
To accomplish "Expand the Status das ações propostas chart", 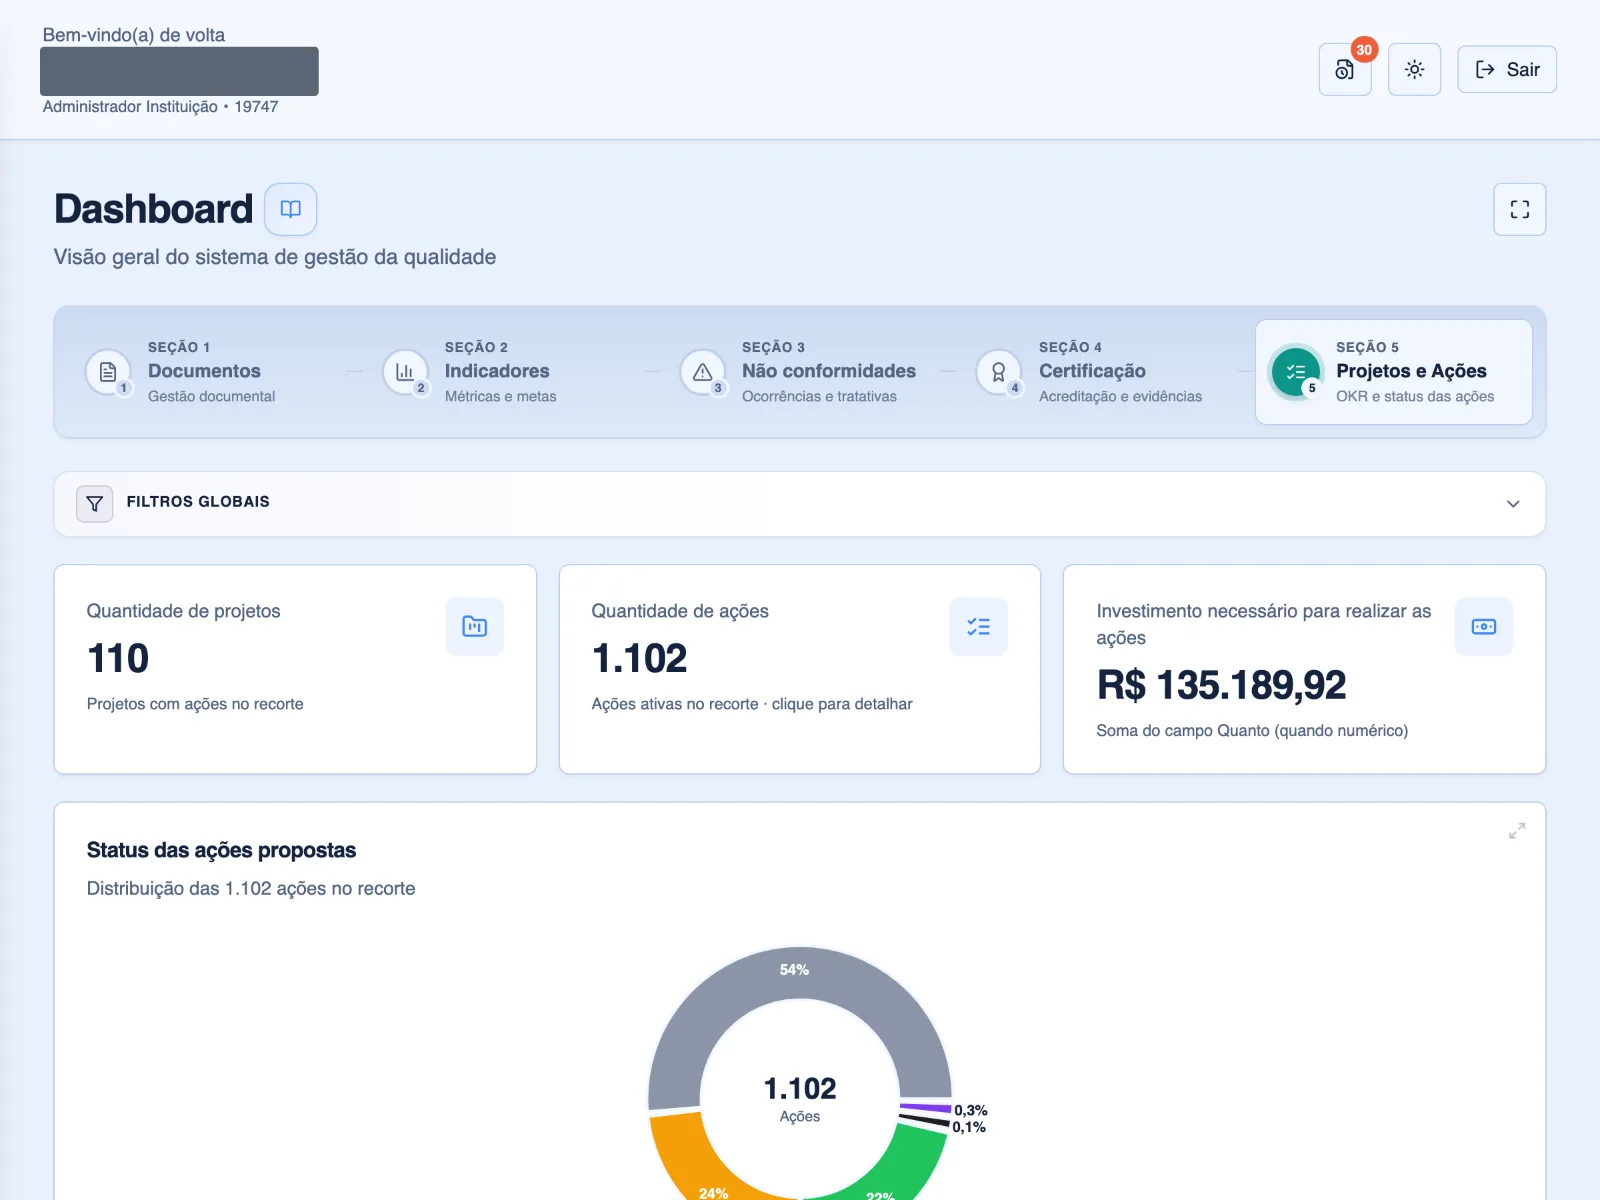I will 1517,831.
